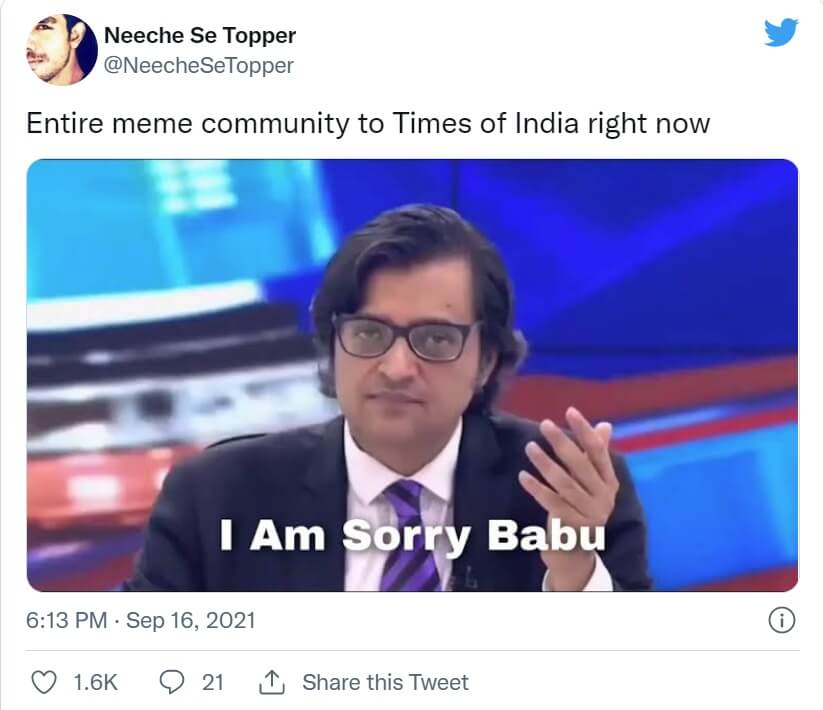Click the 1.6K likes count
The height and width of the screenshot is (710, 823).
pos(96,682)
